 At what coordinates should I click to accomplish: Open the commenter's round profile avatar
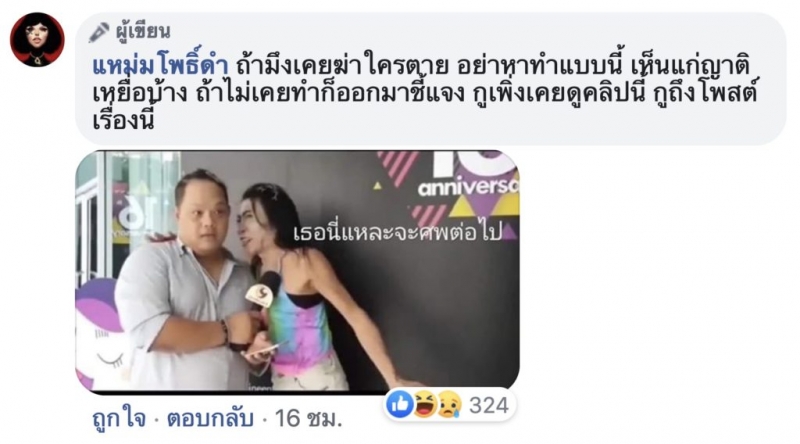pyautogui.click(x=37, y=40)
